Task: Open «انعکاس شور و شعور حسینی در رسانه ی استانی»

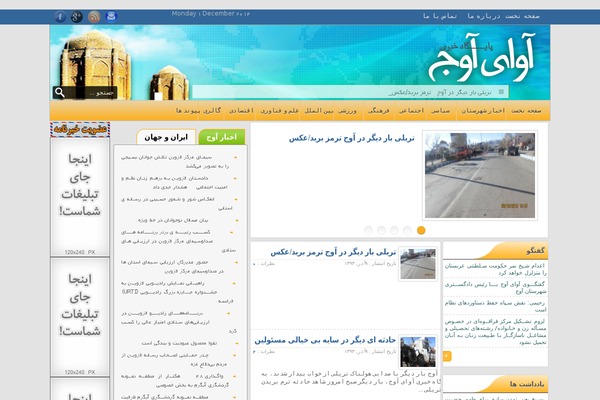Action: click(176, 204)
